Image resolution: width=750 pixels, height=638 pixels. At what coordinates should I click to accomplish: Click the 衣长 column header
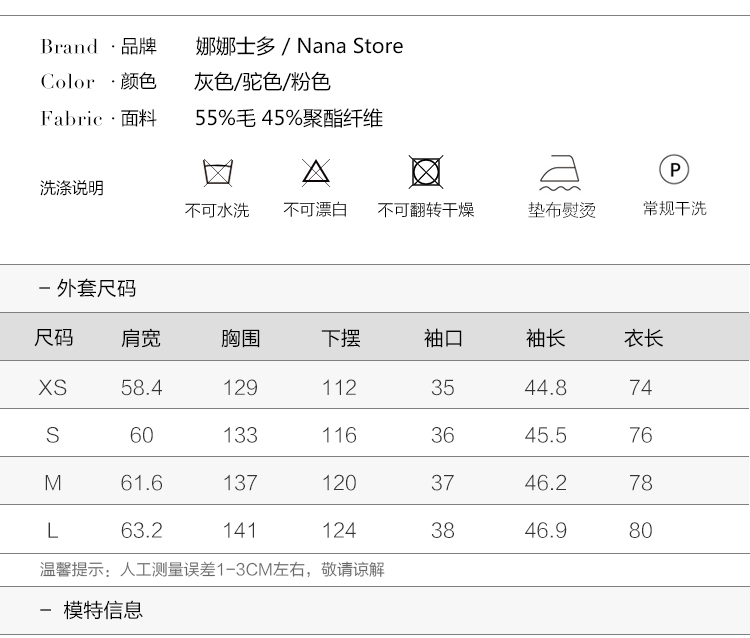(x=642, y=338)
